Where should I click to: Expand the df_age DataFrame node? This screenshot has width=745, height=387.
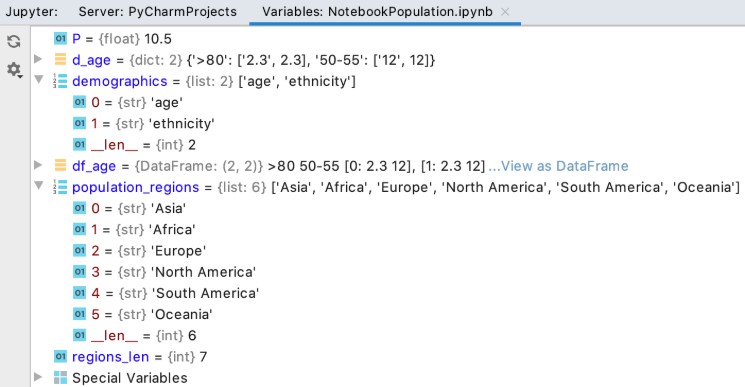pos(38,165)
